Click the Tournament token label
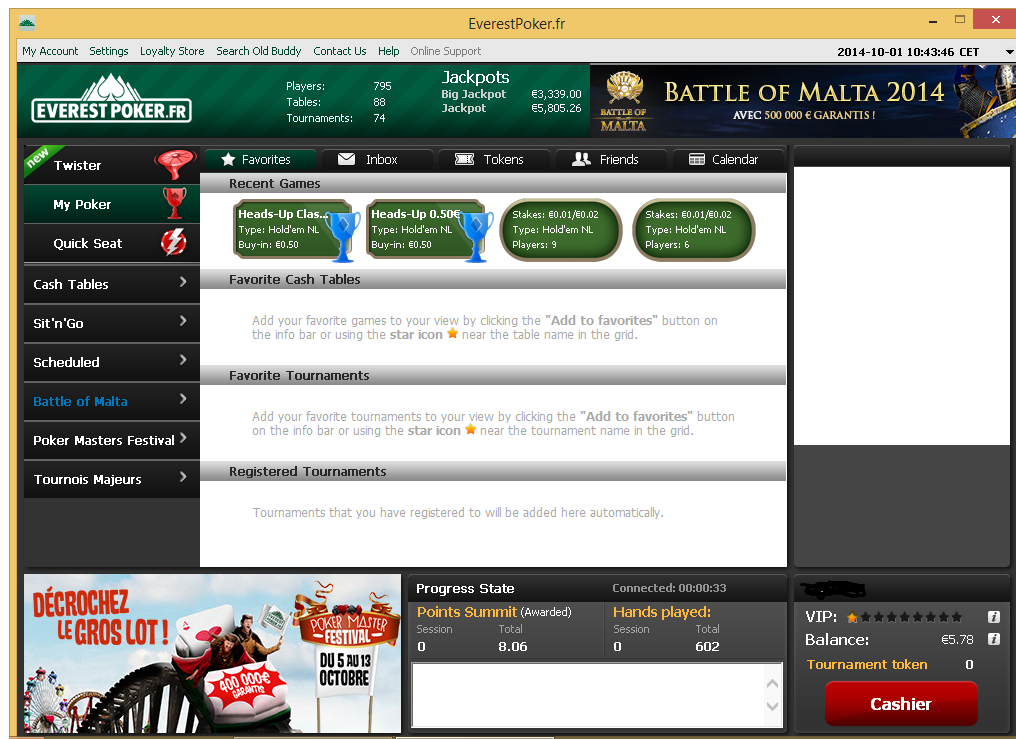 coord(866,665)
